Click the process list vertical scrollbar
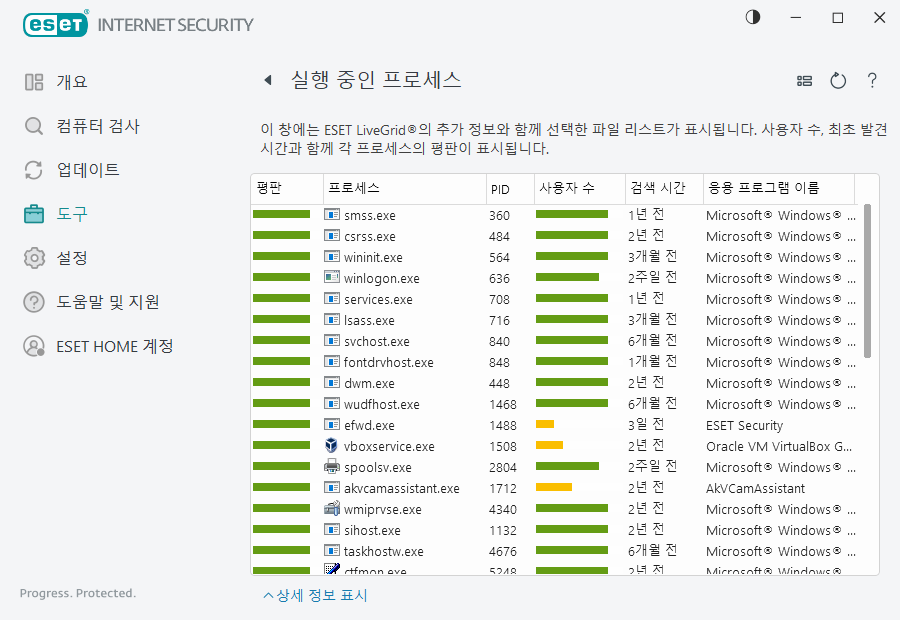The height and width of the screenshot is (620, 900). (867, 280)
